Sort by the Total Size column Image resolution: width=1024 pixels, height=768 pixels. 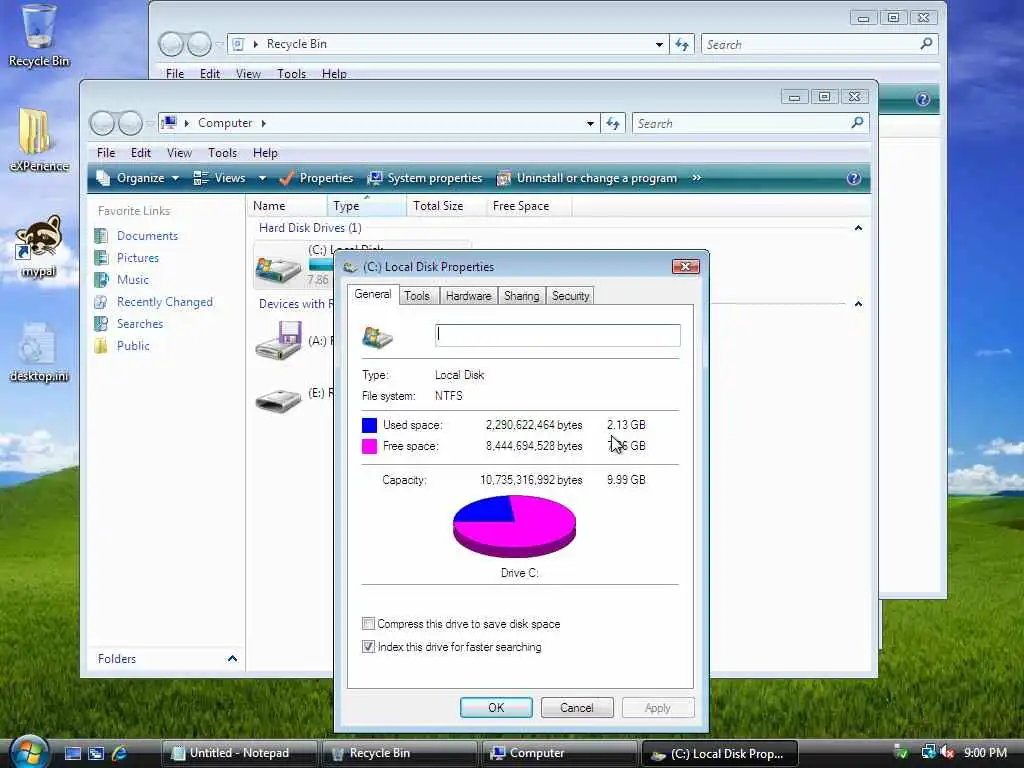[x=445, y=206]
